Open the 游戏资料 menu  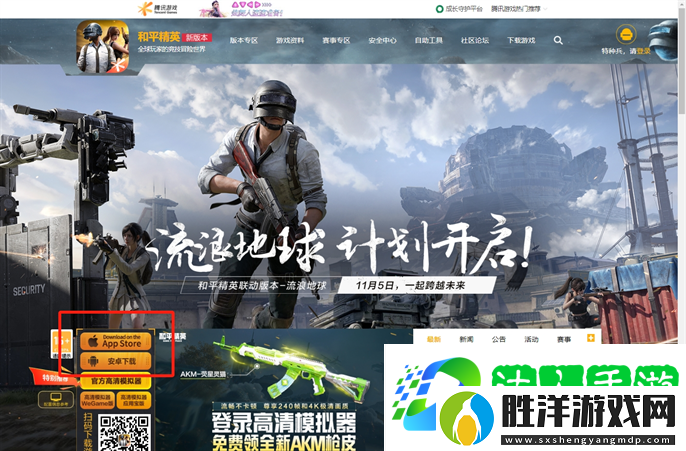click(290, 40)
